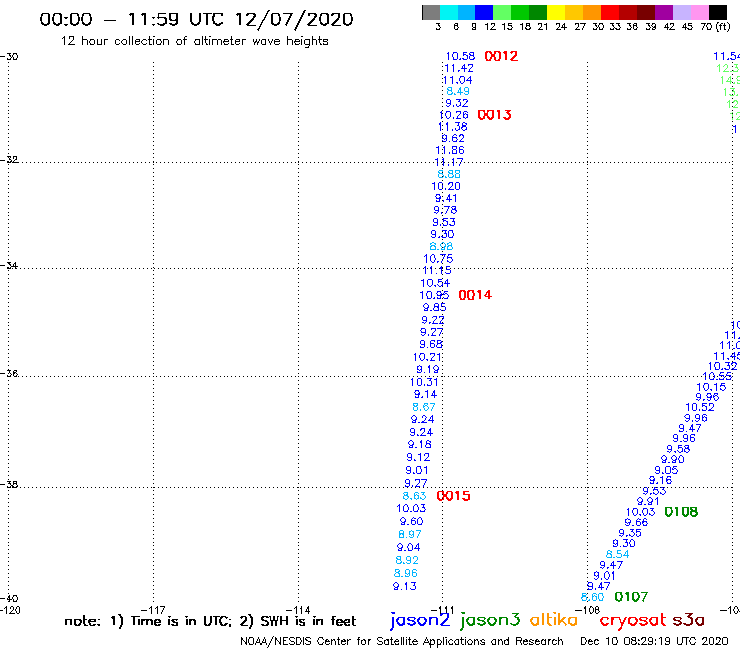Click the red 0013 time marker
Viewport: 740px width, 650px height.
494,115
